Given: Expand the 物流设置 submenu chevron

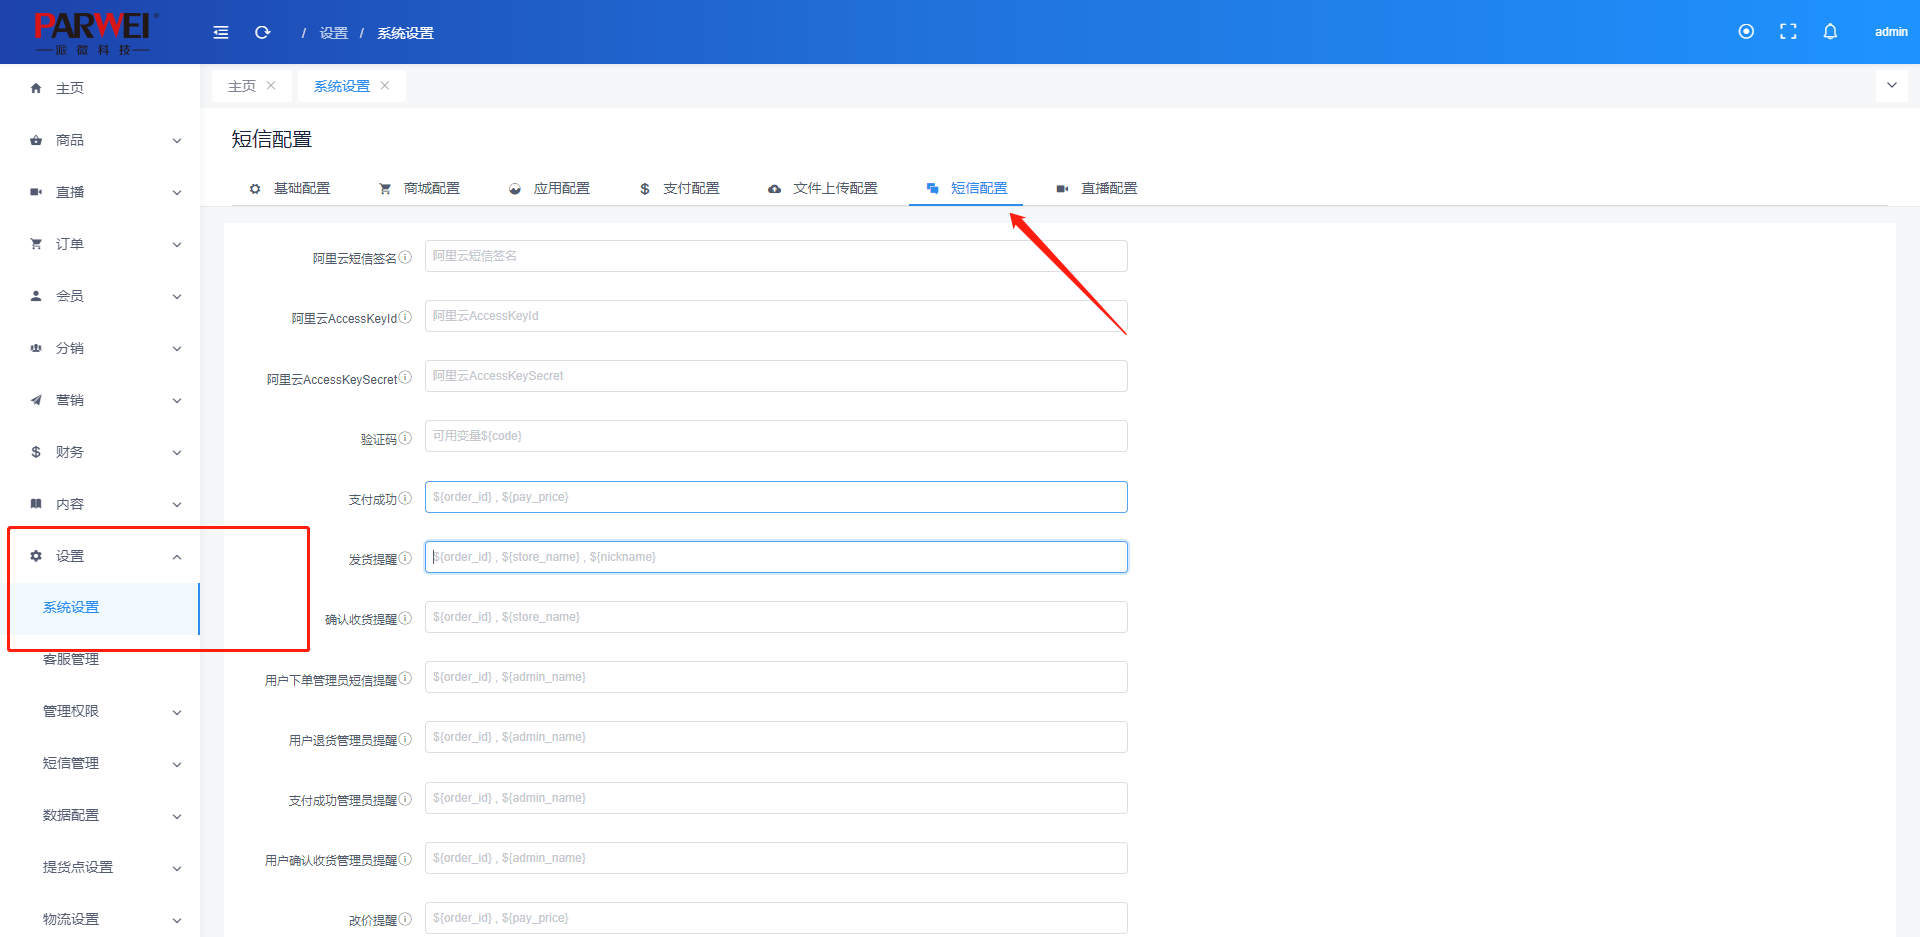Looking at the screenshot, I should pos(177,921).
